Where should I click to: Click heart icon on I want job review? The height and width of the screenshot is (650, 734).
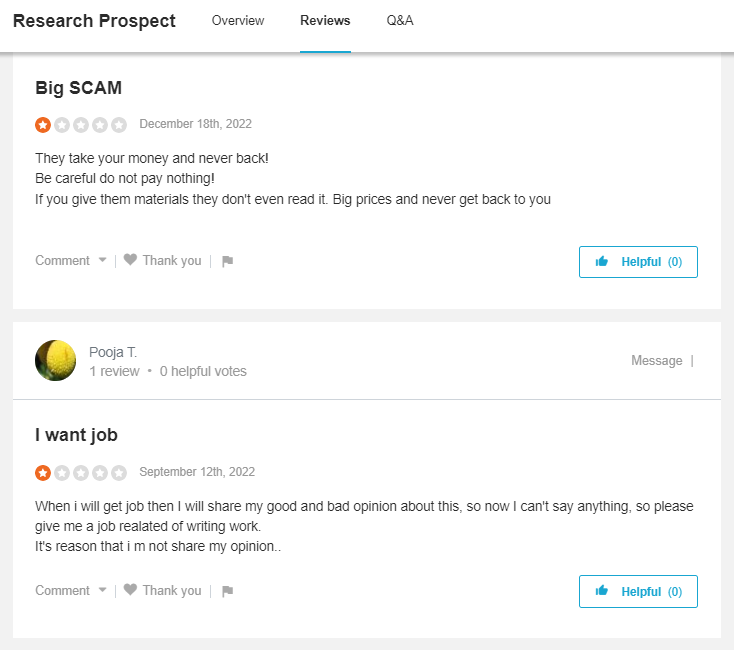coord(130,590)
